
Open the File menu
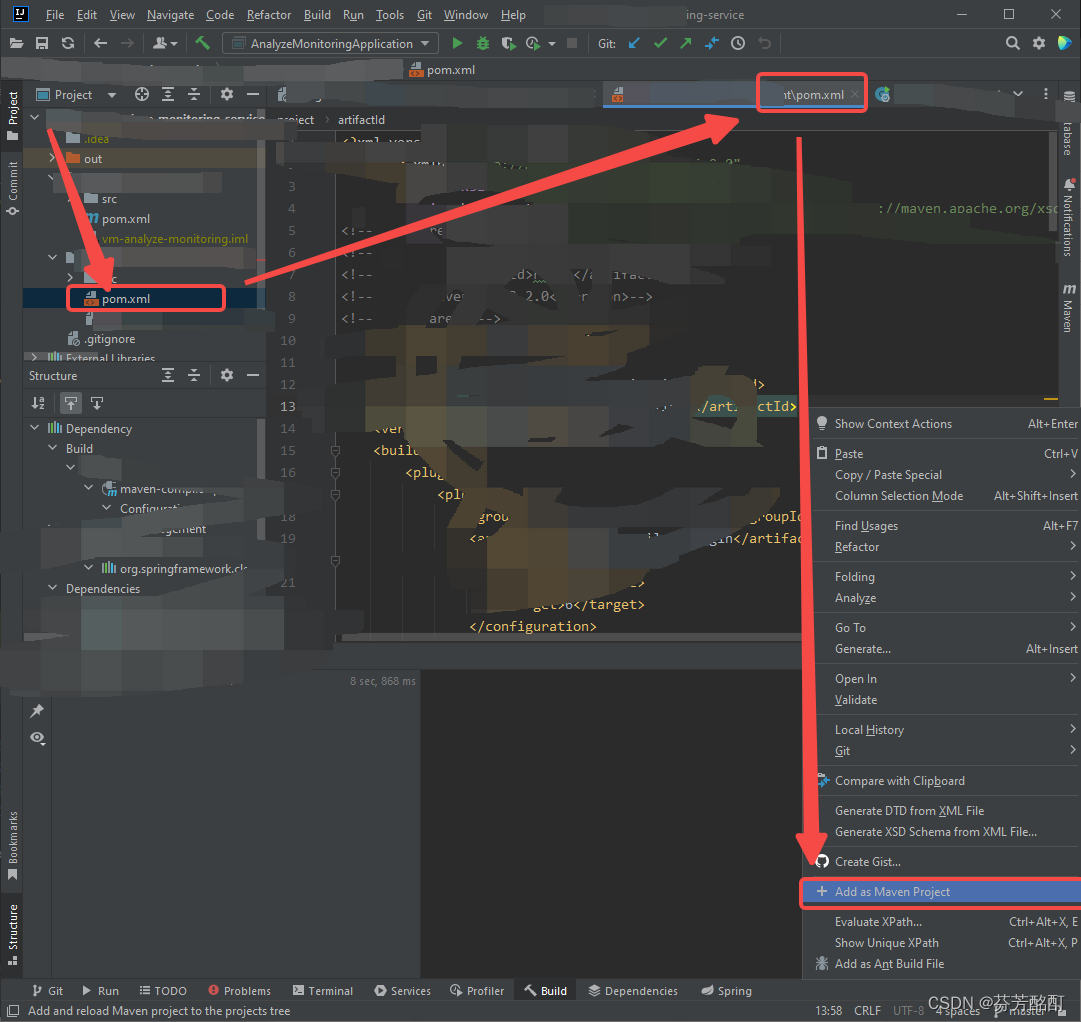tap(54, 14)
